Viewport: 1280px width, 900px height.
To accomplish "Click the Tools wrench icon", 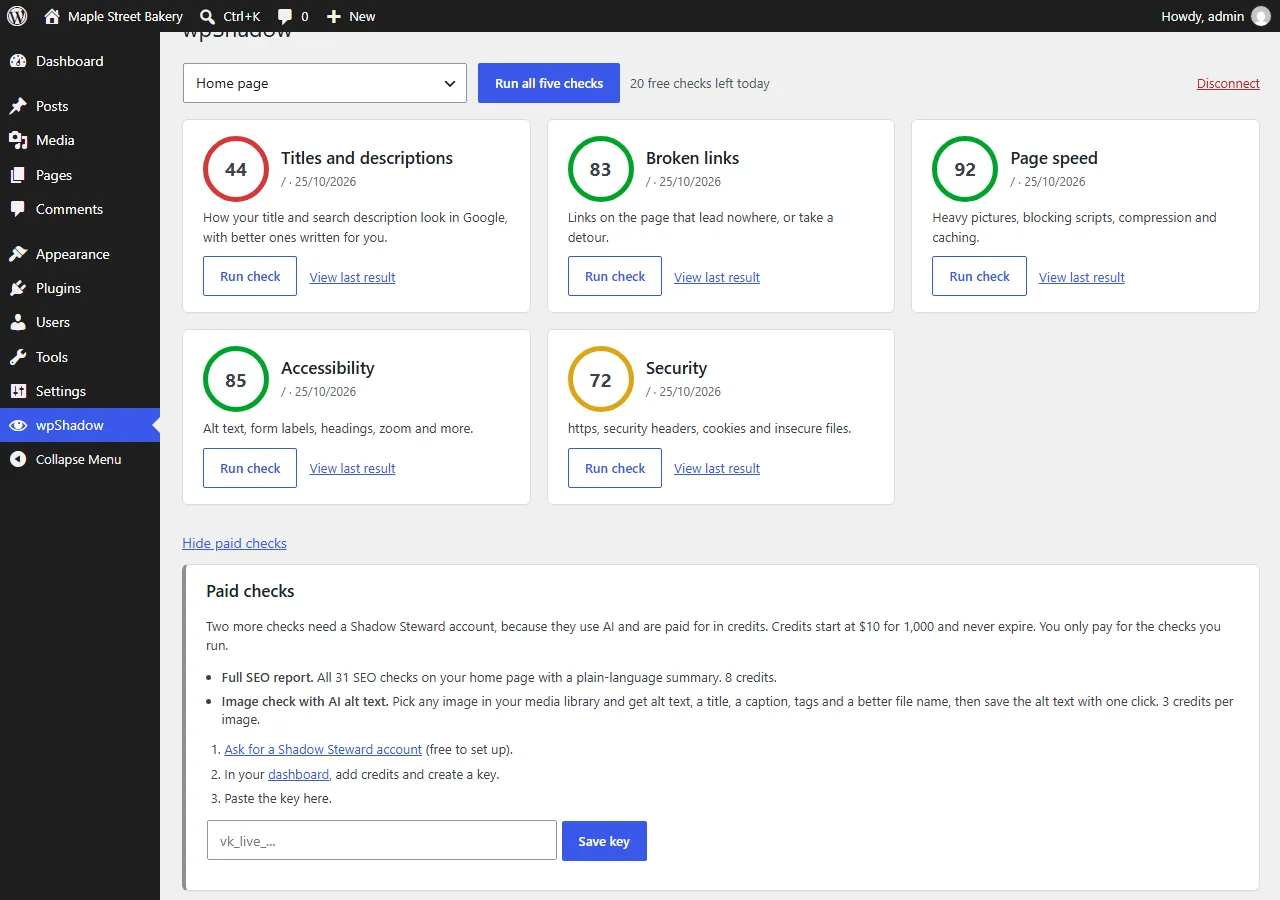I will coord(18,357).
